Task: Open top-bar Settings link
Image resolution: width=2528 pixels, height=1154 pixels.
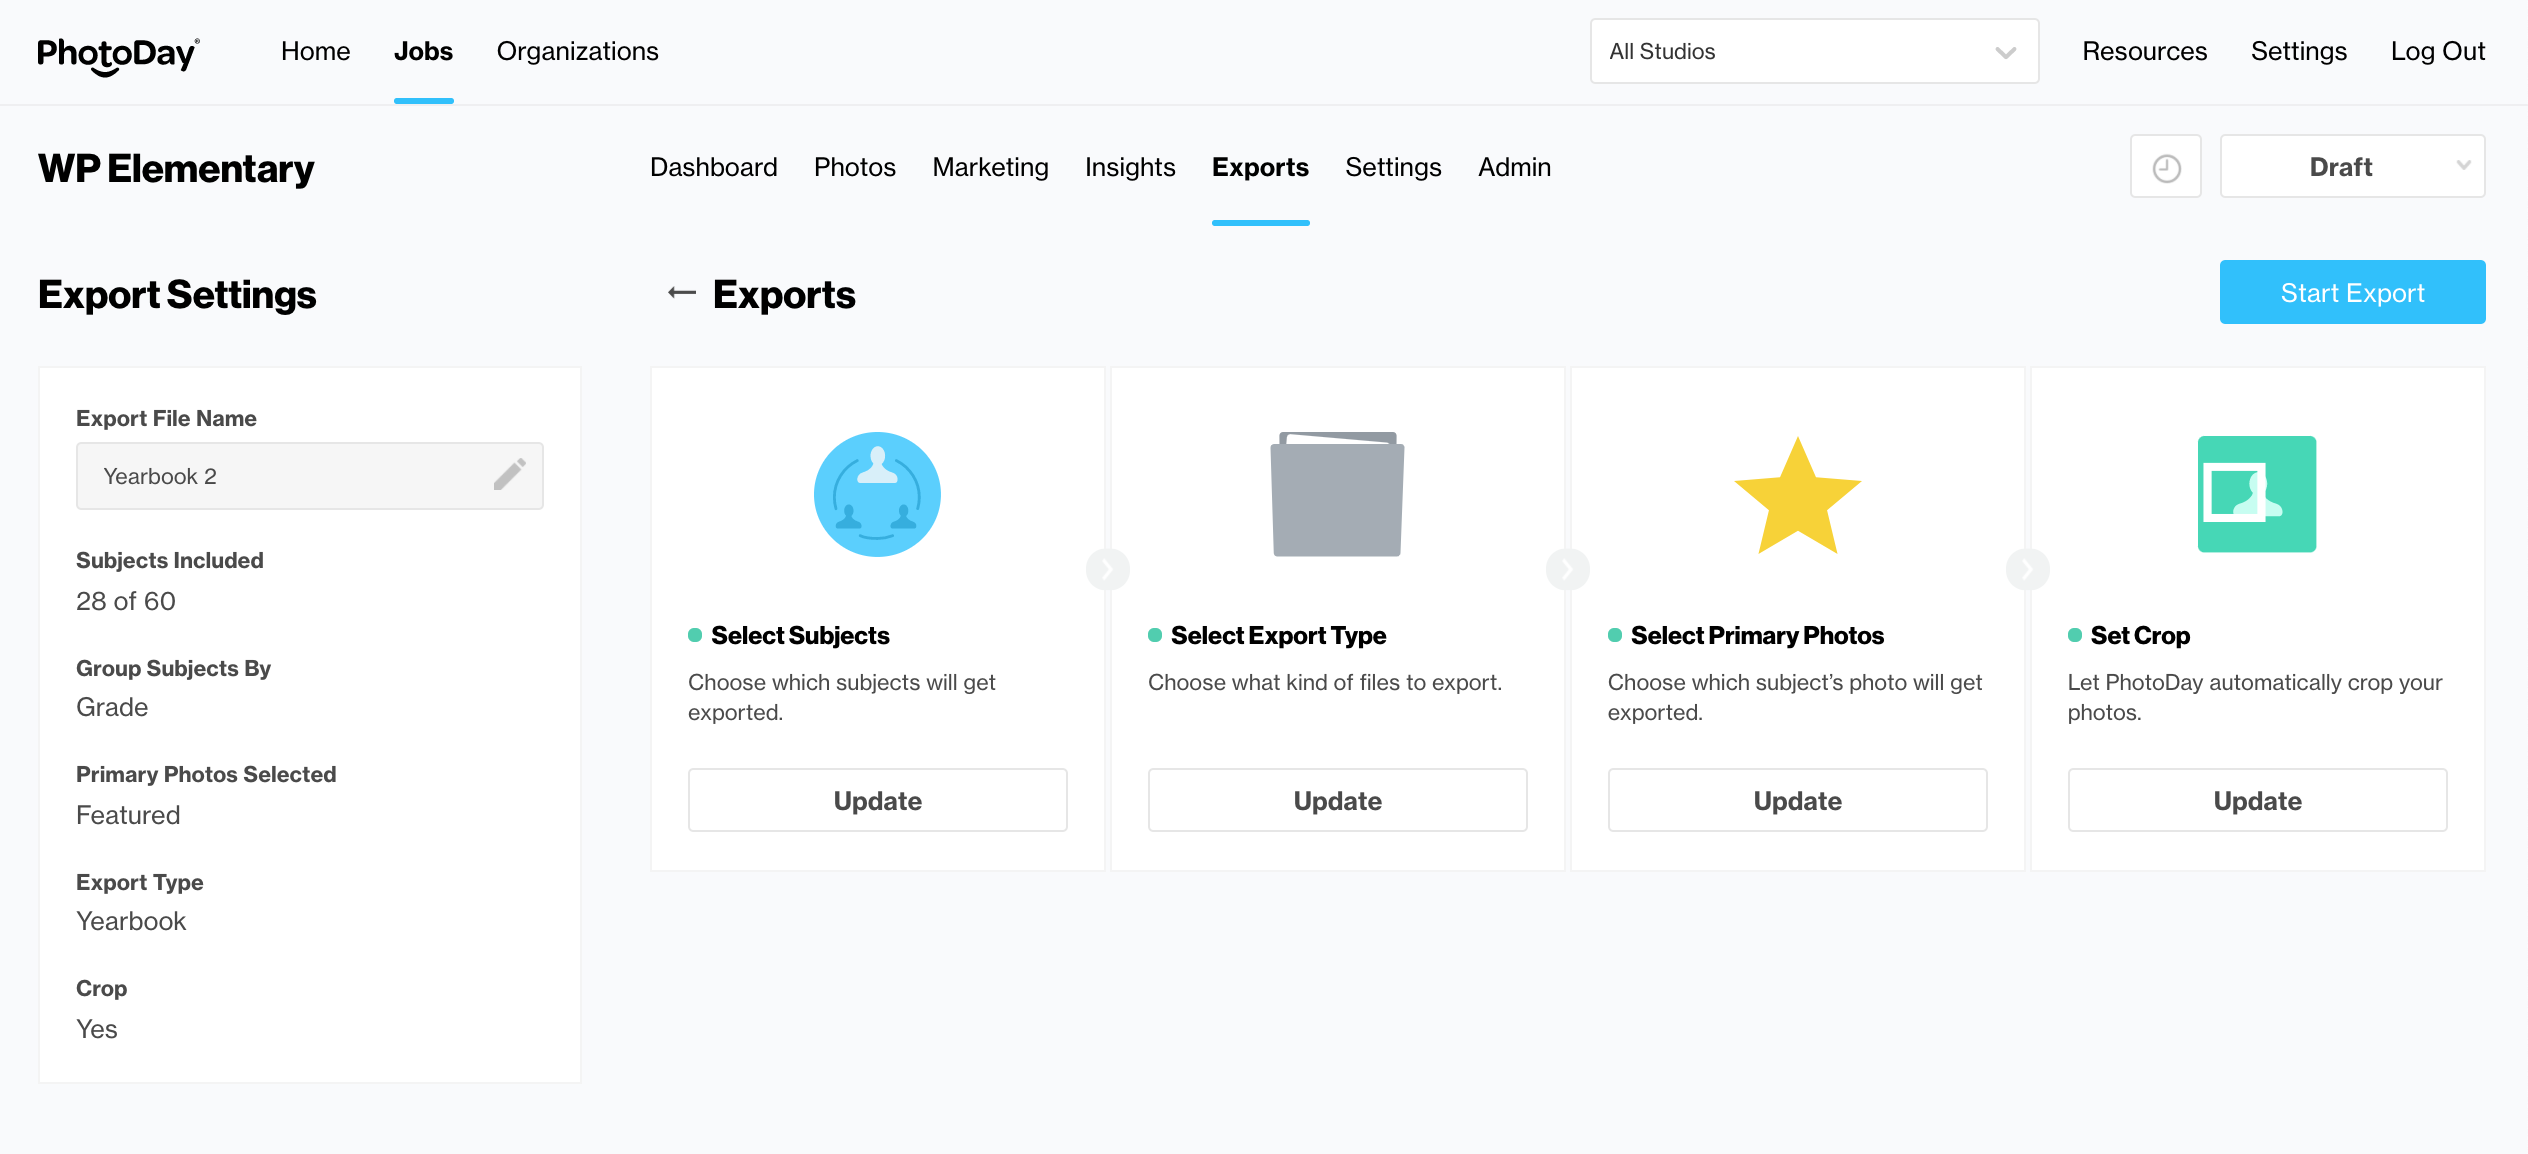Action: [x=2298, y=51]
